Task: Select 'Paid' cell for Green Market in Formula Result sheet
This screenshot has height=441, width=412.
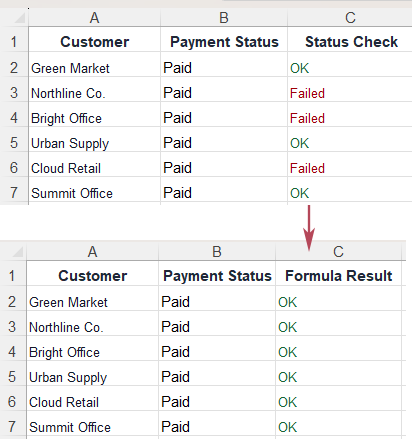Action: [217, 298]
